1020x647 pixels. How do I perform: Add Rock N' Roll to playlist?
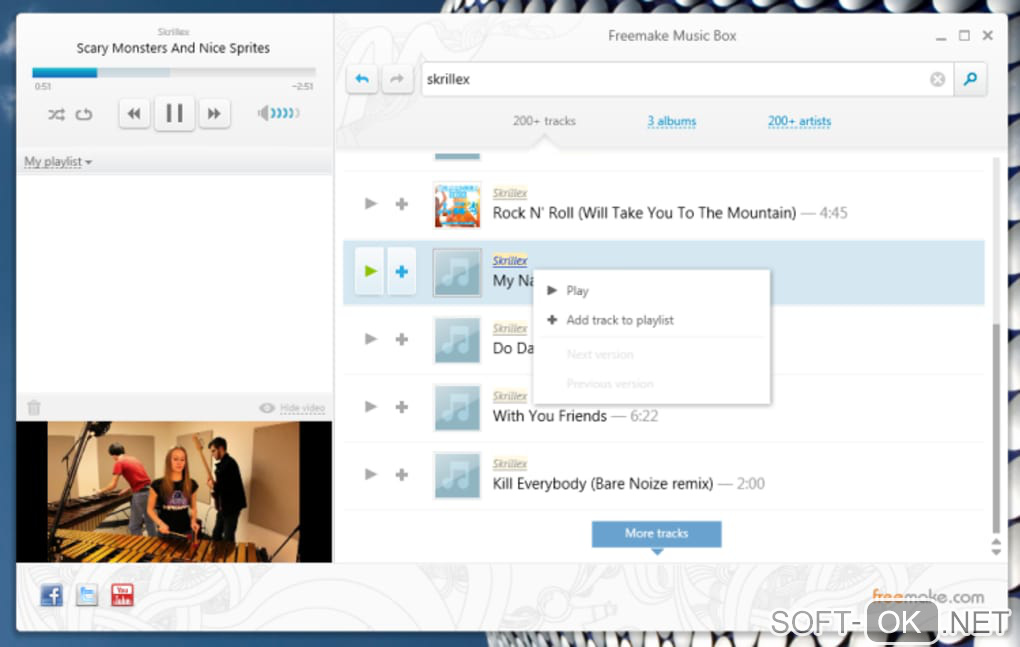[x=402, y=204]
